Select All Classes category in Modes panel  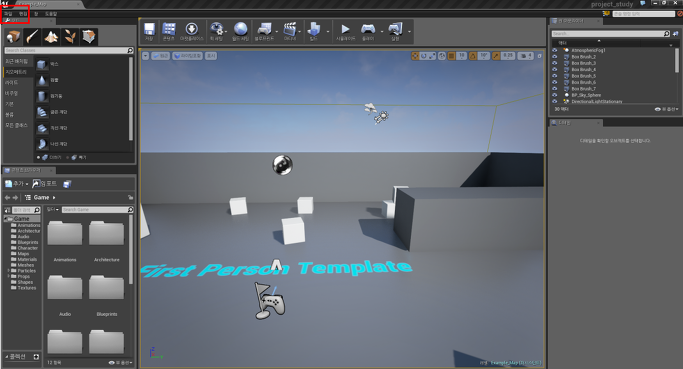[17, 125]
